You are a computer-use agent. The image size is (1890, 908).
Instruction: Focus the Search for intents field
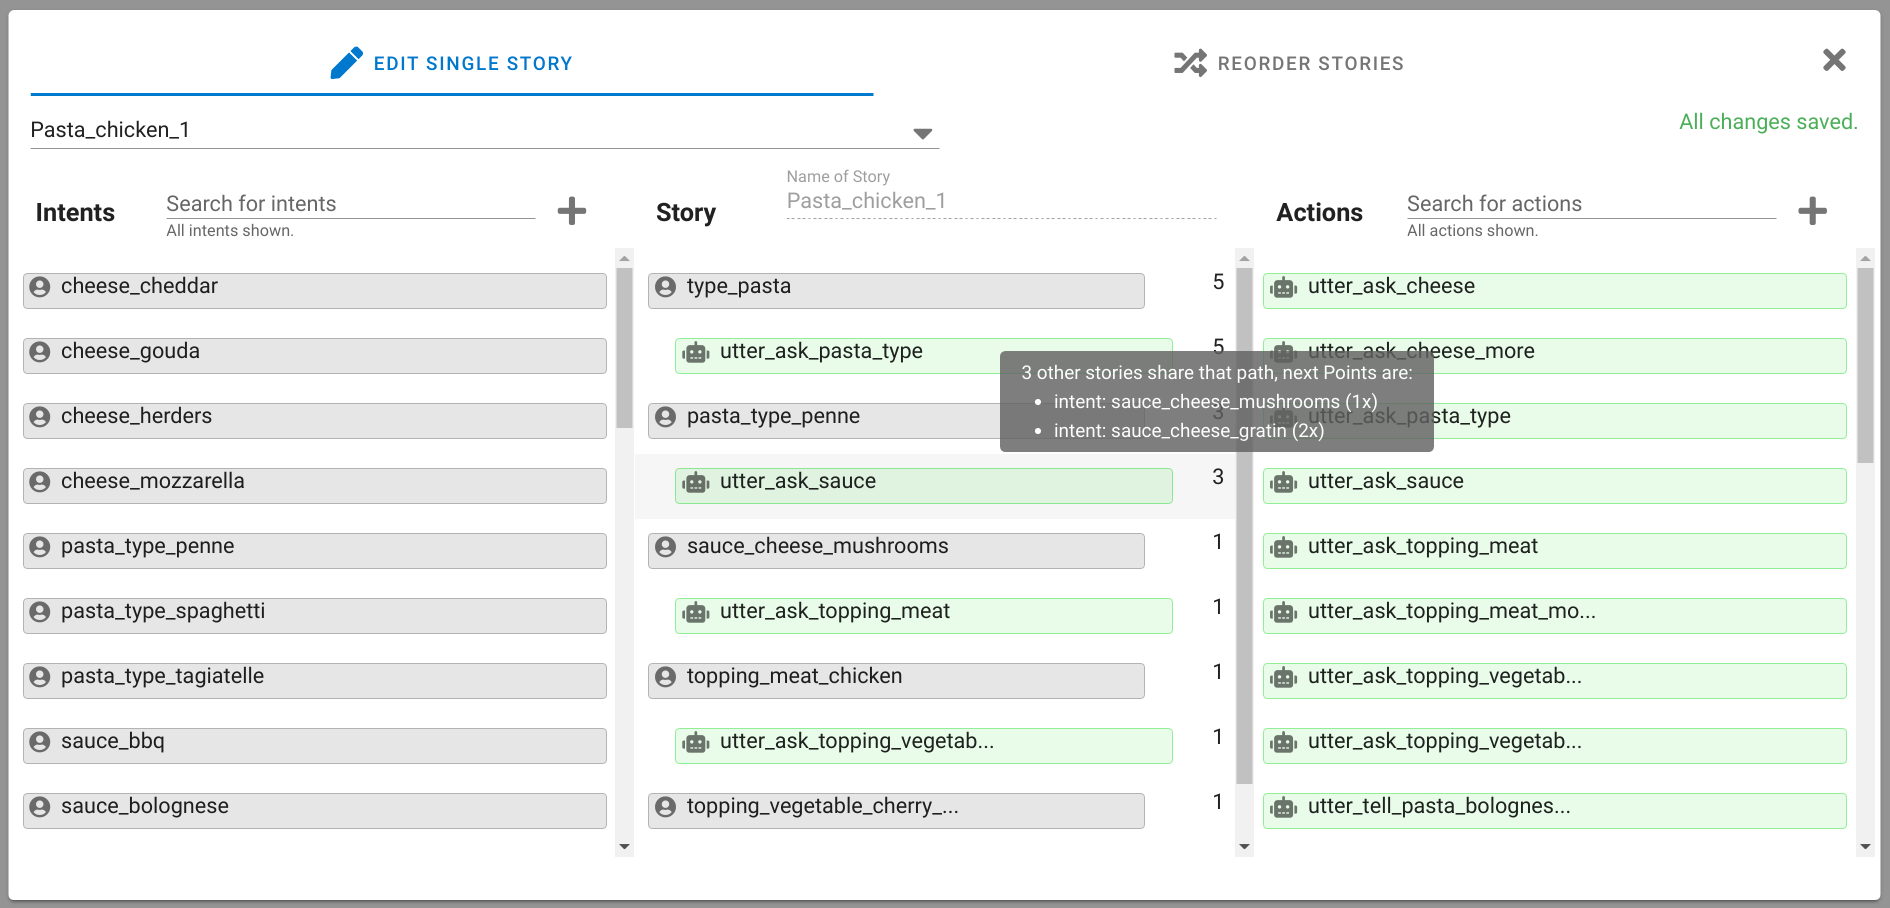(350, 204)
